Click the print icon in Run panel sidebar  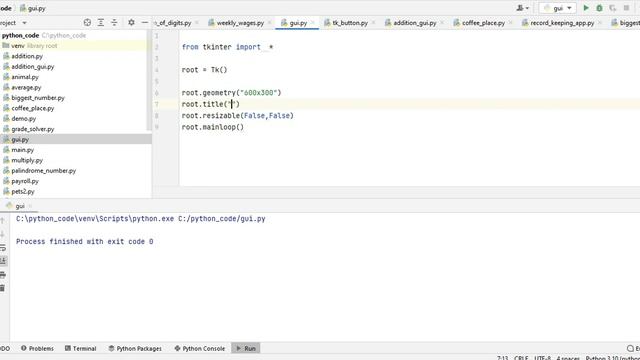point(3,275)
